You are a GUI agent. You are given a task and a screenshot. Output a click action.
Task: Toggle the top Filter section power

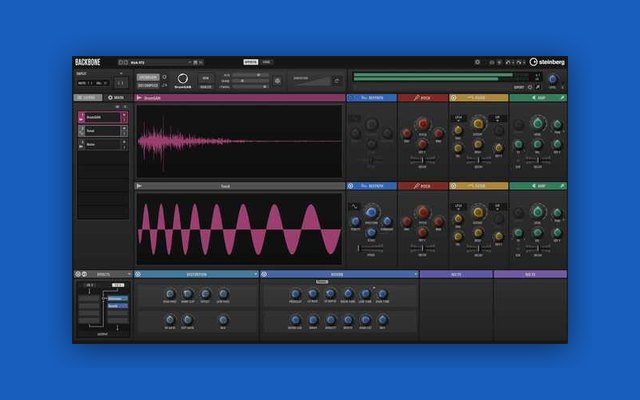(x=453, y=98)
